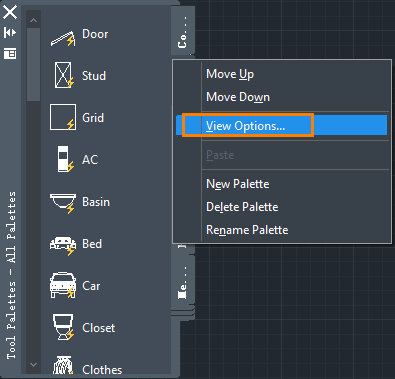Select Move Down menu entry
This screenshot has height=379, width=395.
(x=238, y=97)
